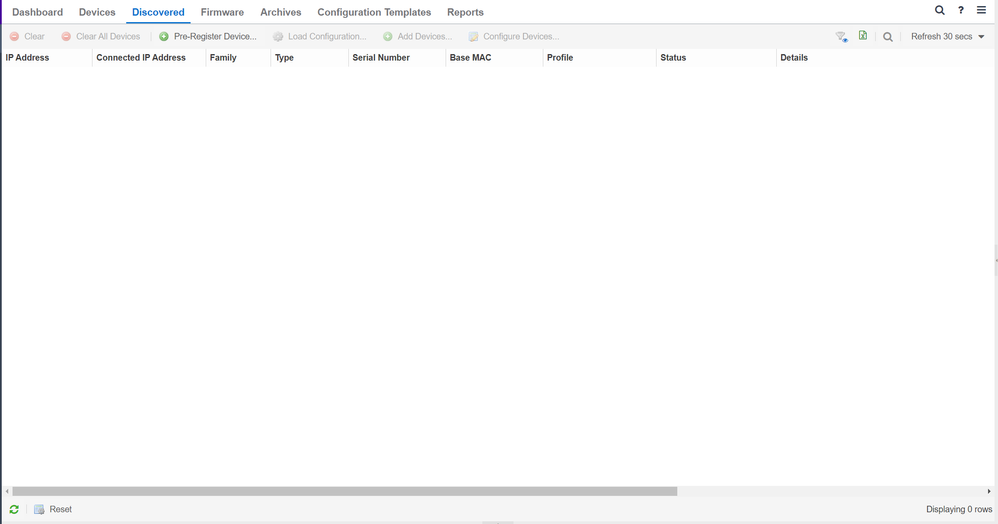
Task: Switch to the Dashboard tab
Action: pyautogui.click(x=37, y=12)
